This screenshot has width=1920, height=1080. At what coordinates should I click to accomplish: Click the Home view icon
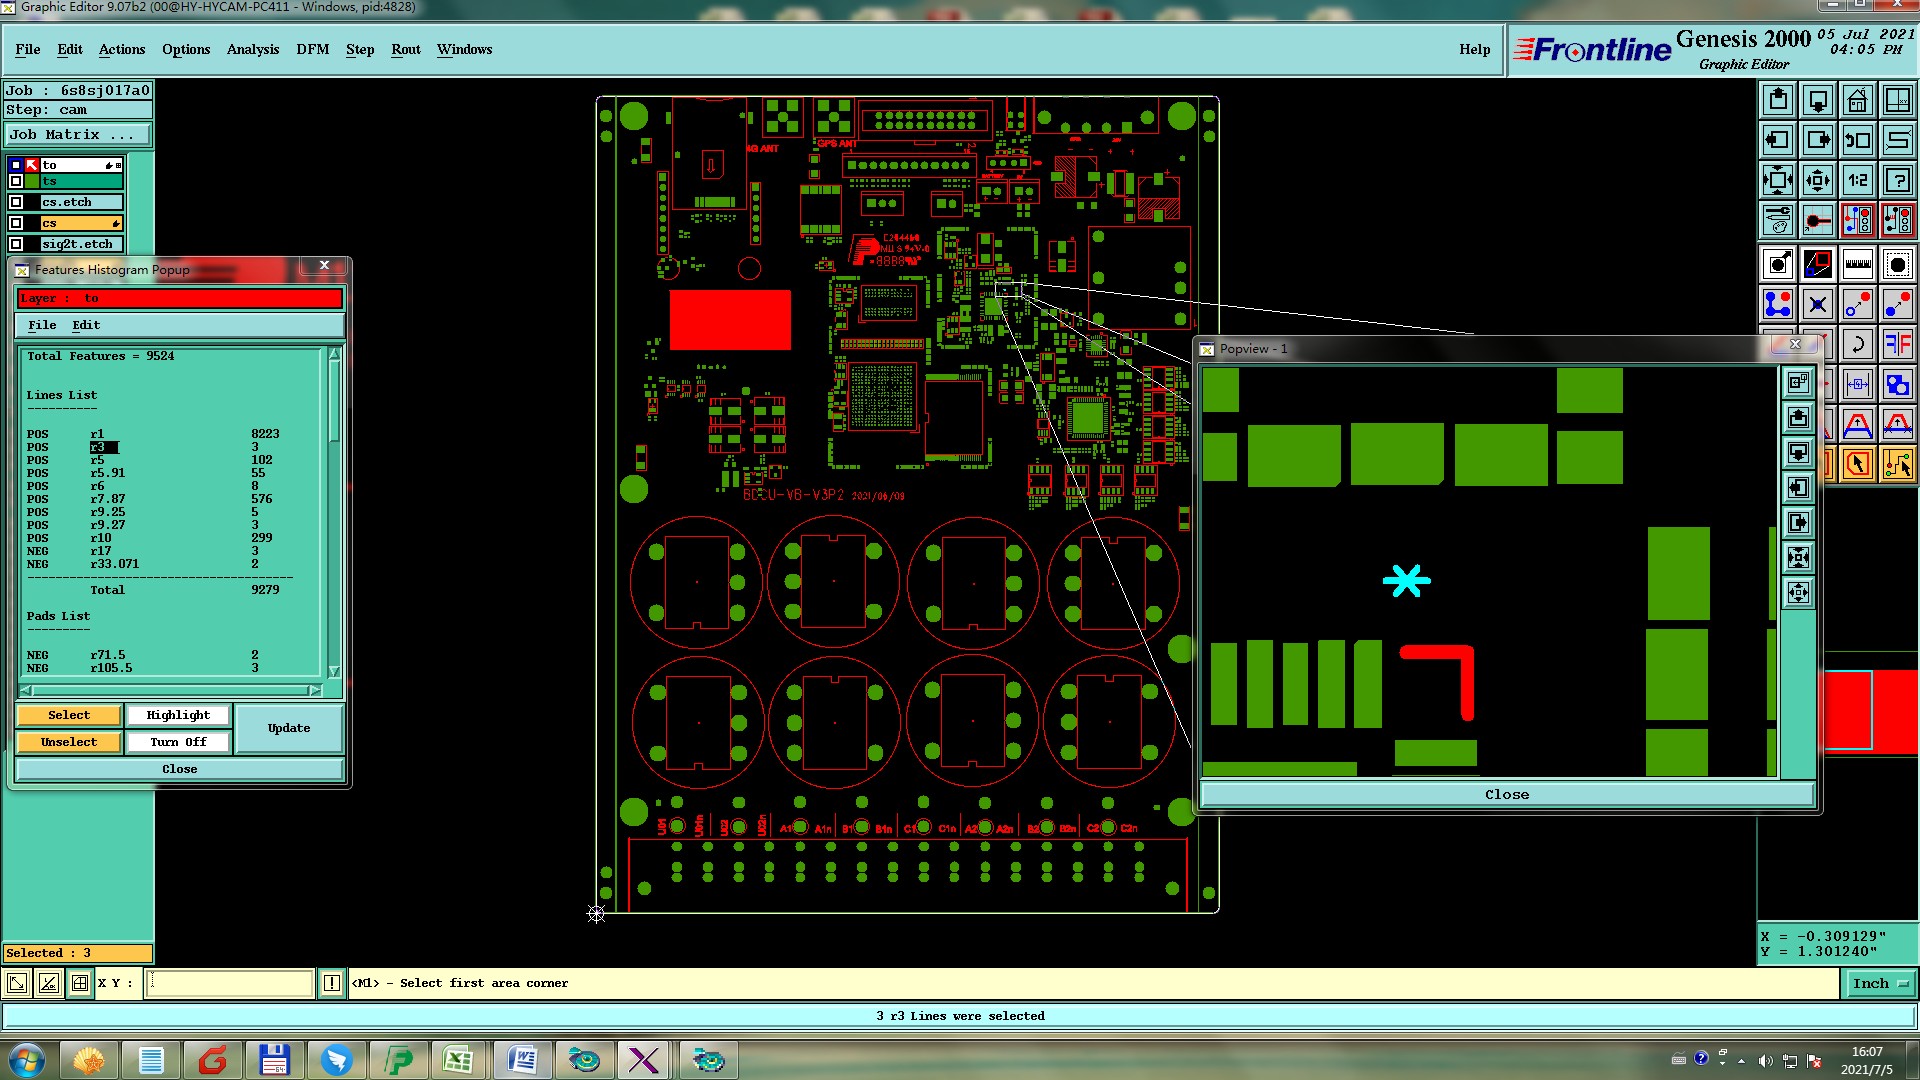coord(1857,100)
